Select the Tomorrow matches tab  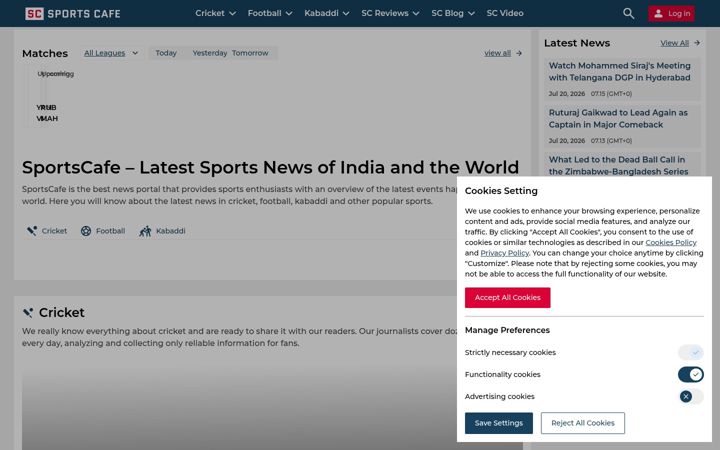point(250,53)
